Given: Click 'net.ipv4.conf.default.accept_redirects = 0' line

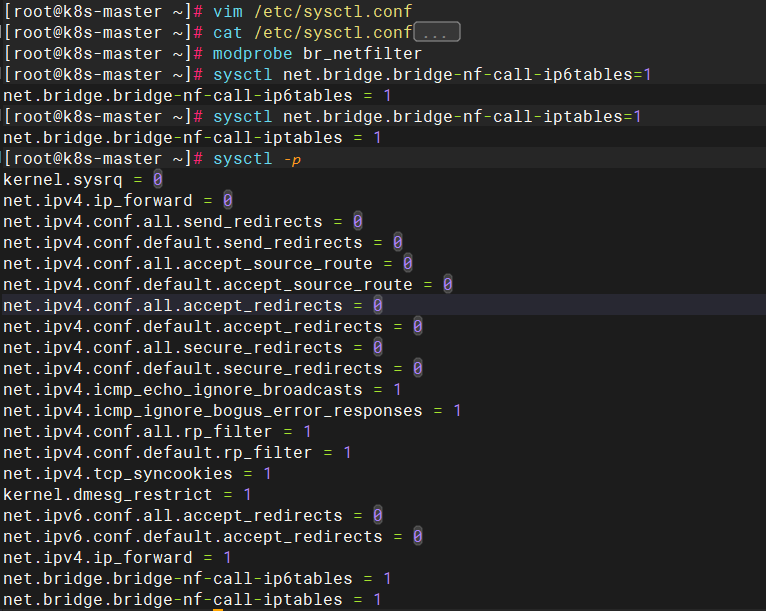Looking at the screenshot, I should (x=213, y=327).
